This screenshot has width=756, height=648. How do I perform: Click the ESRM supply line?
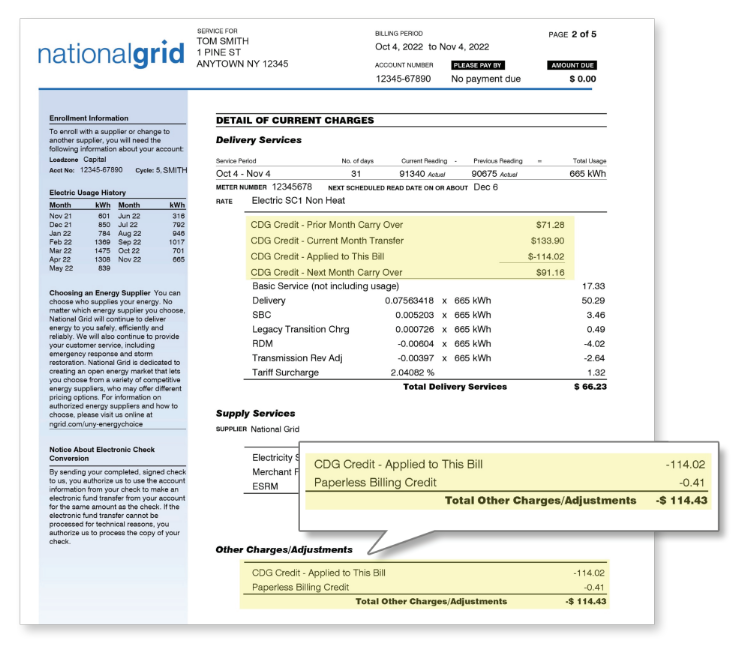(265, 486)
